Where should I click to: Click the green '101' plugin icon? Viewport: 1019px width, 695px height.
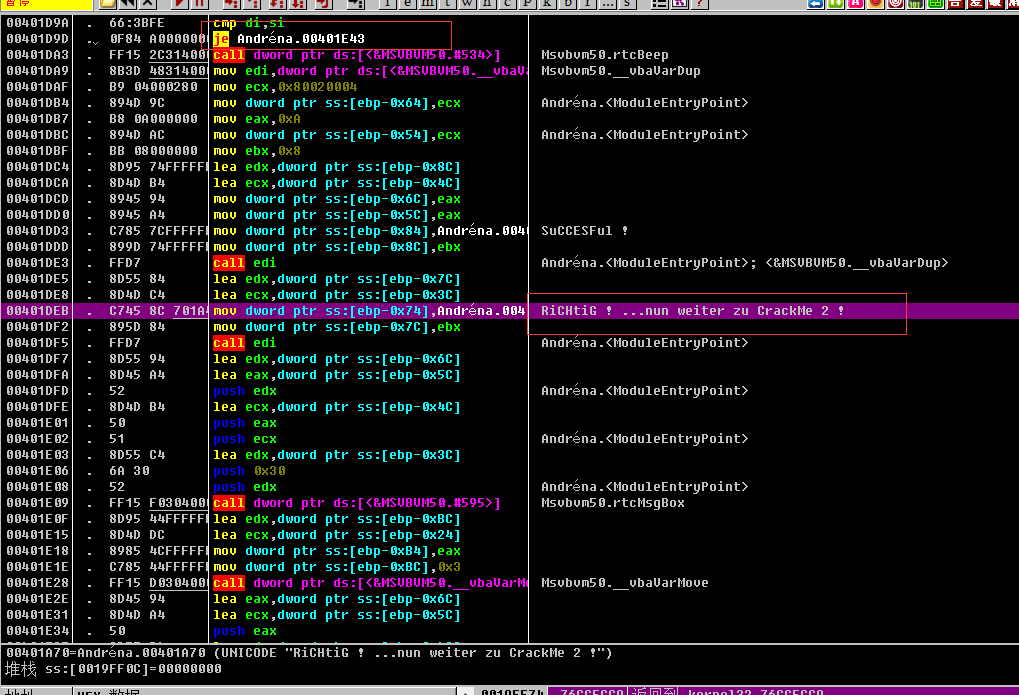point(915,4)
